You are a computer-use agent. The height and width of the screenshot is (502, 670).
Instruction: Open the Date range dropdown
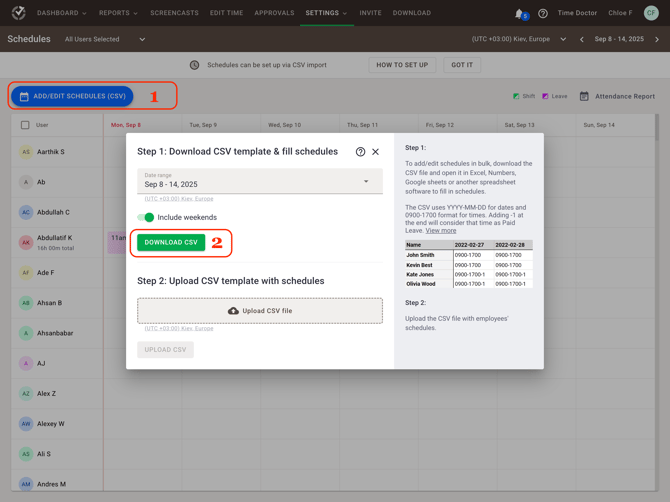[x=260, y=181]
